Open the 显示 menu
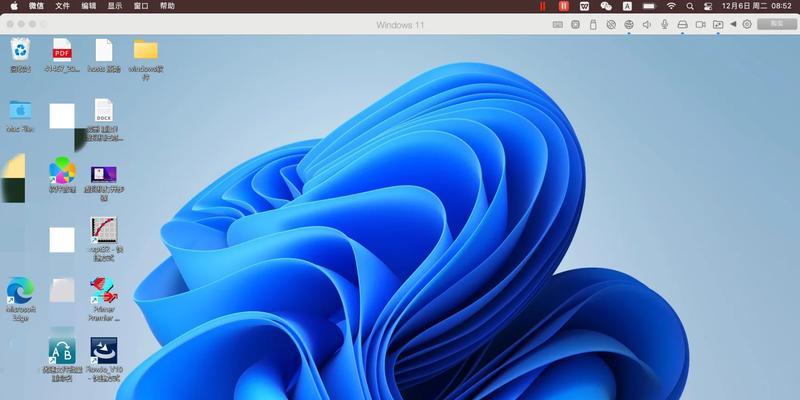The image size is (800, 400). pyautogui.click(x=115, y=6)
